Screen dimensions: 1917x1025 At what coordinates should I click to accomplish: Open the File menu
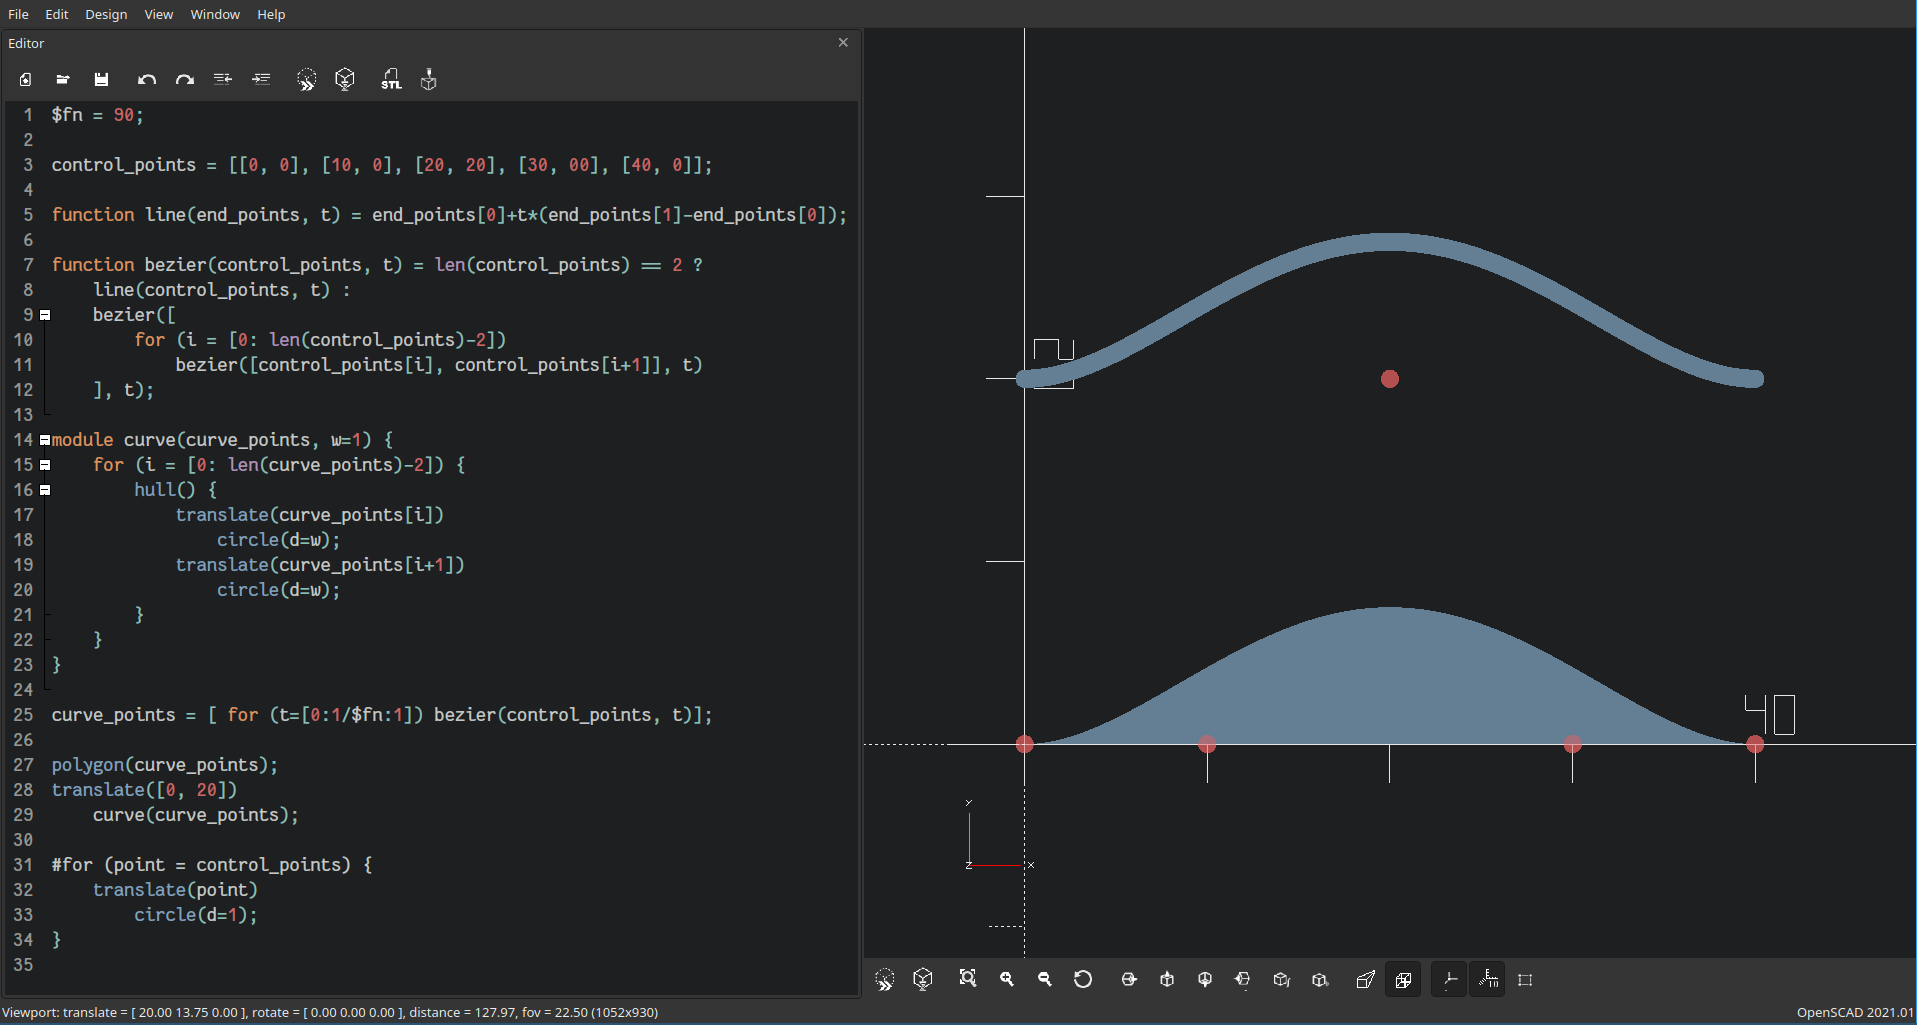18,14
